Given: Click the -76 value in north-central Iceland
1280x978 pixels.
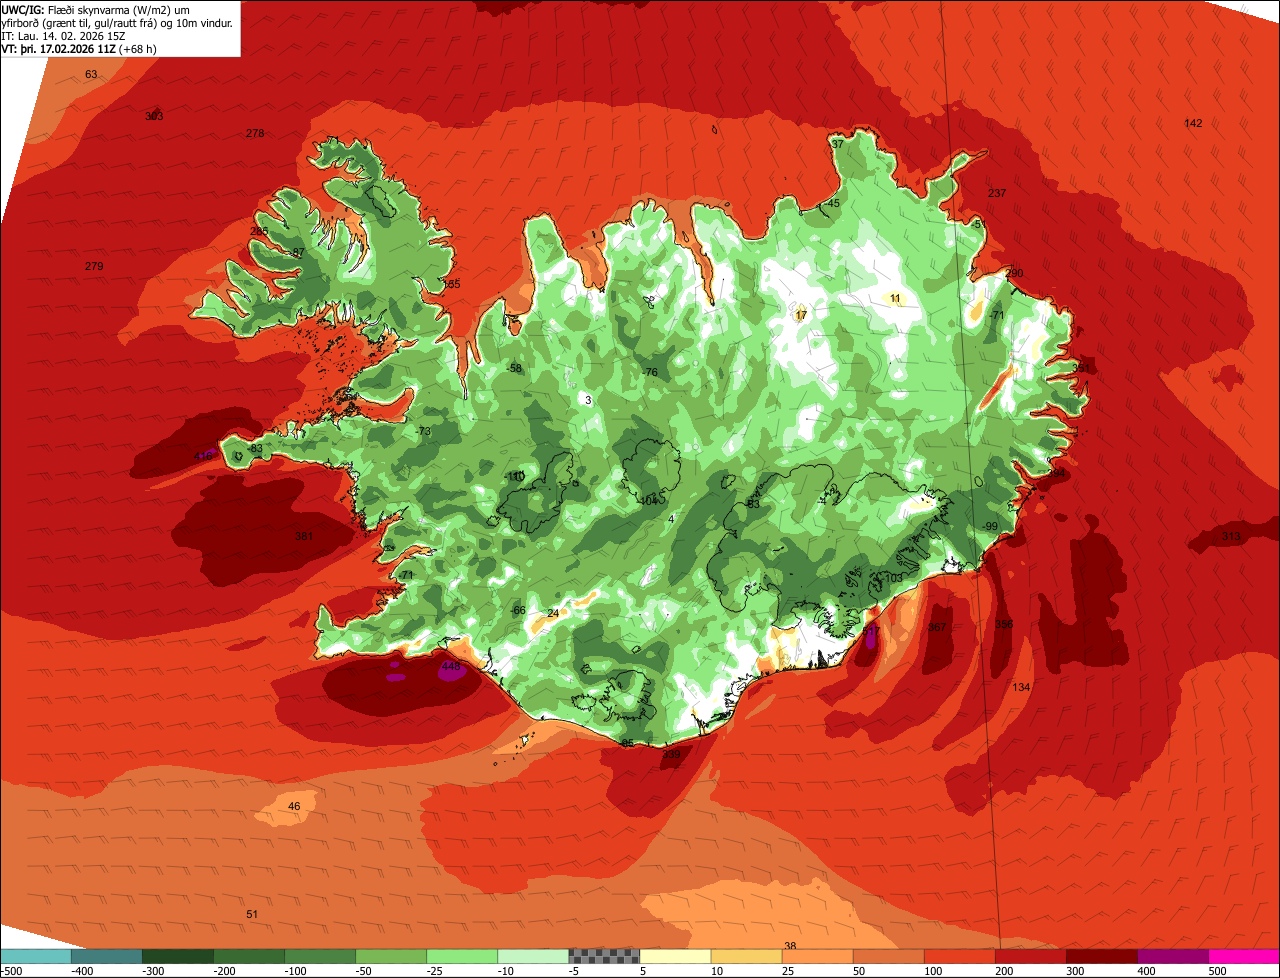Looking at the screenshot, I should tap(649, 372).
